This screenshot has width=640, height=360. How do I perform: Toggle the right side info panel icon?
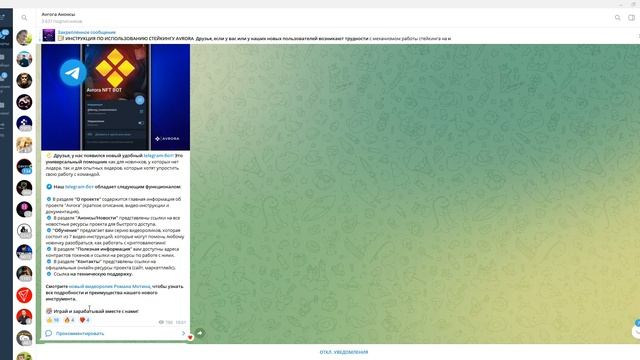pyautogui.click(x=631, y=18)
